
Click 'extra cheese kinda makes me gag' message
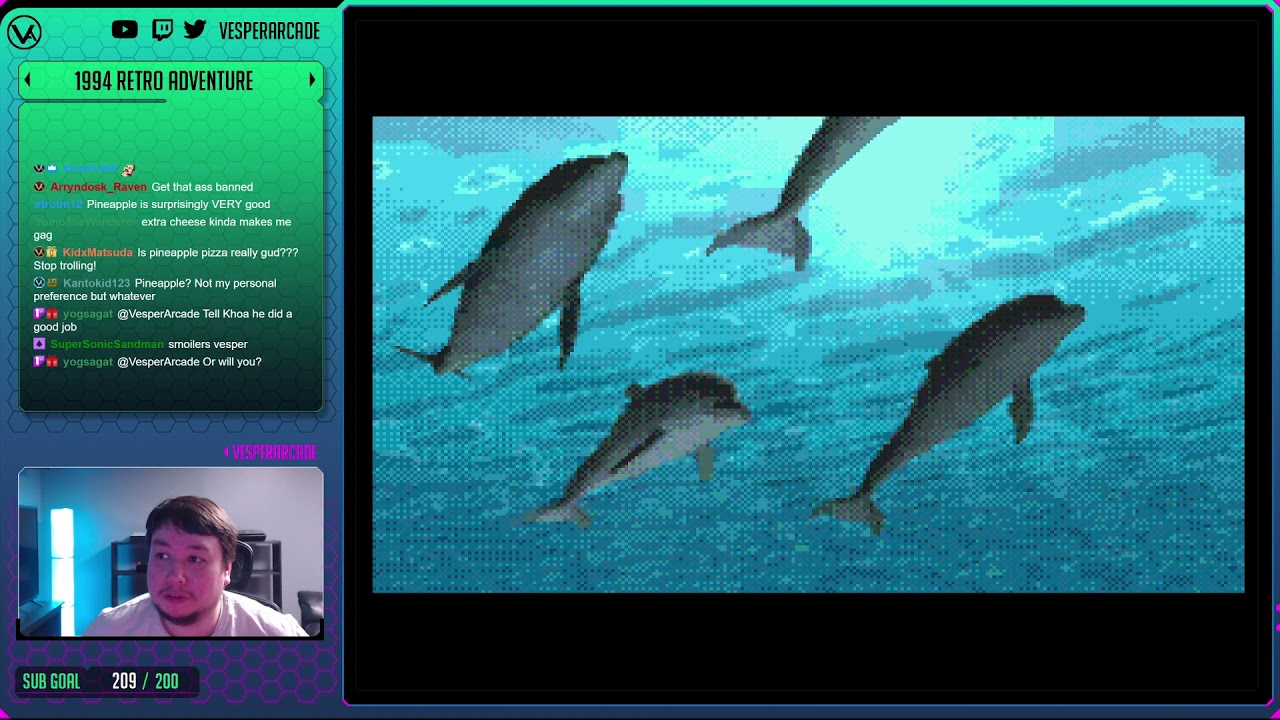click(x=162, y=228)
